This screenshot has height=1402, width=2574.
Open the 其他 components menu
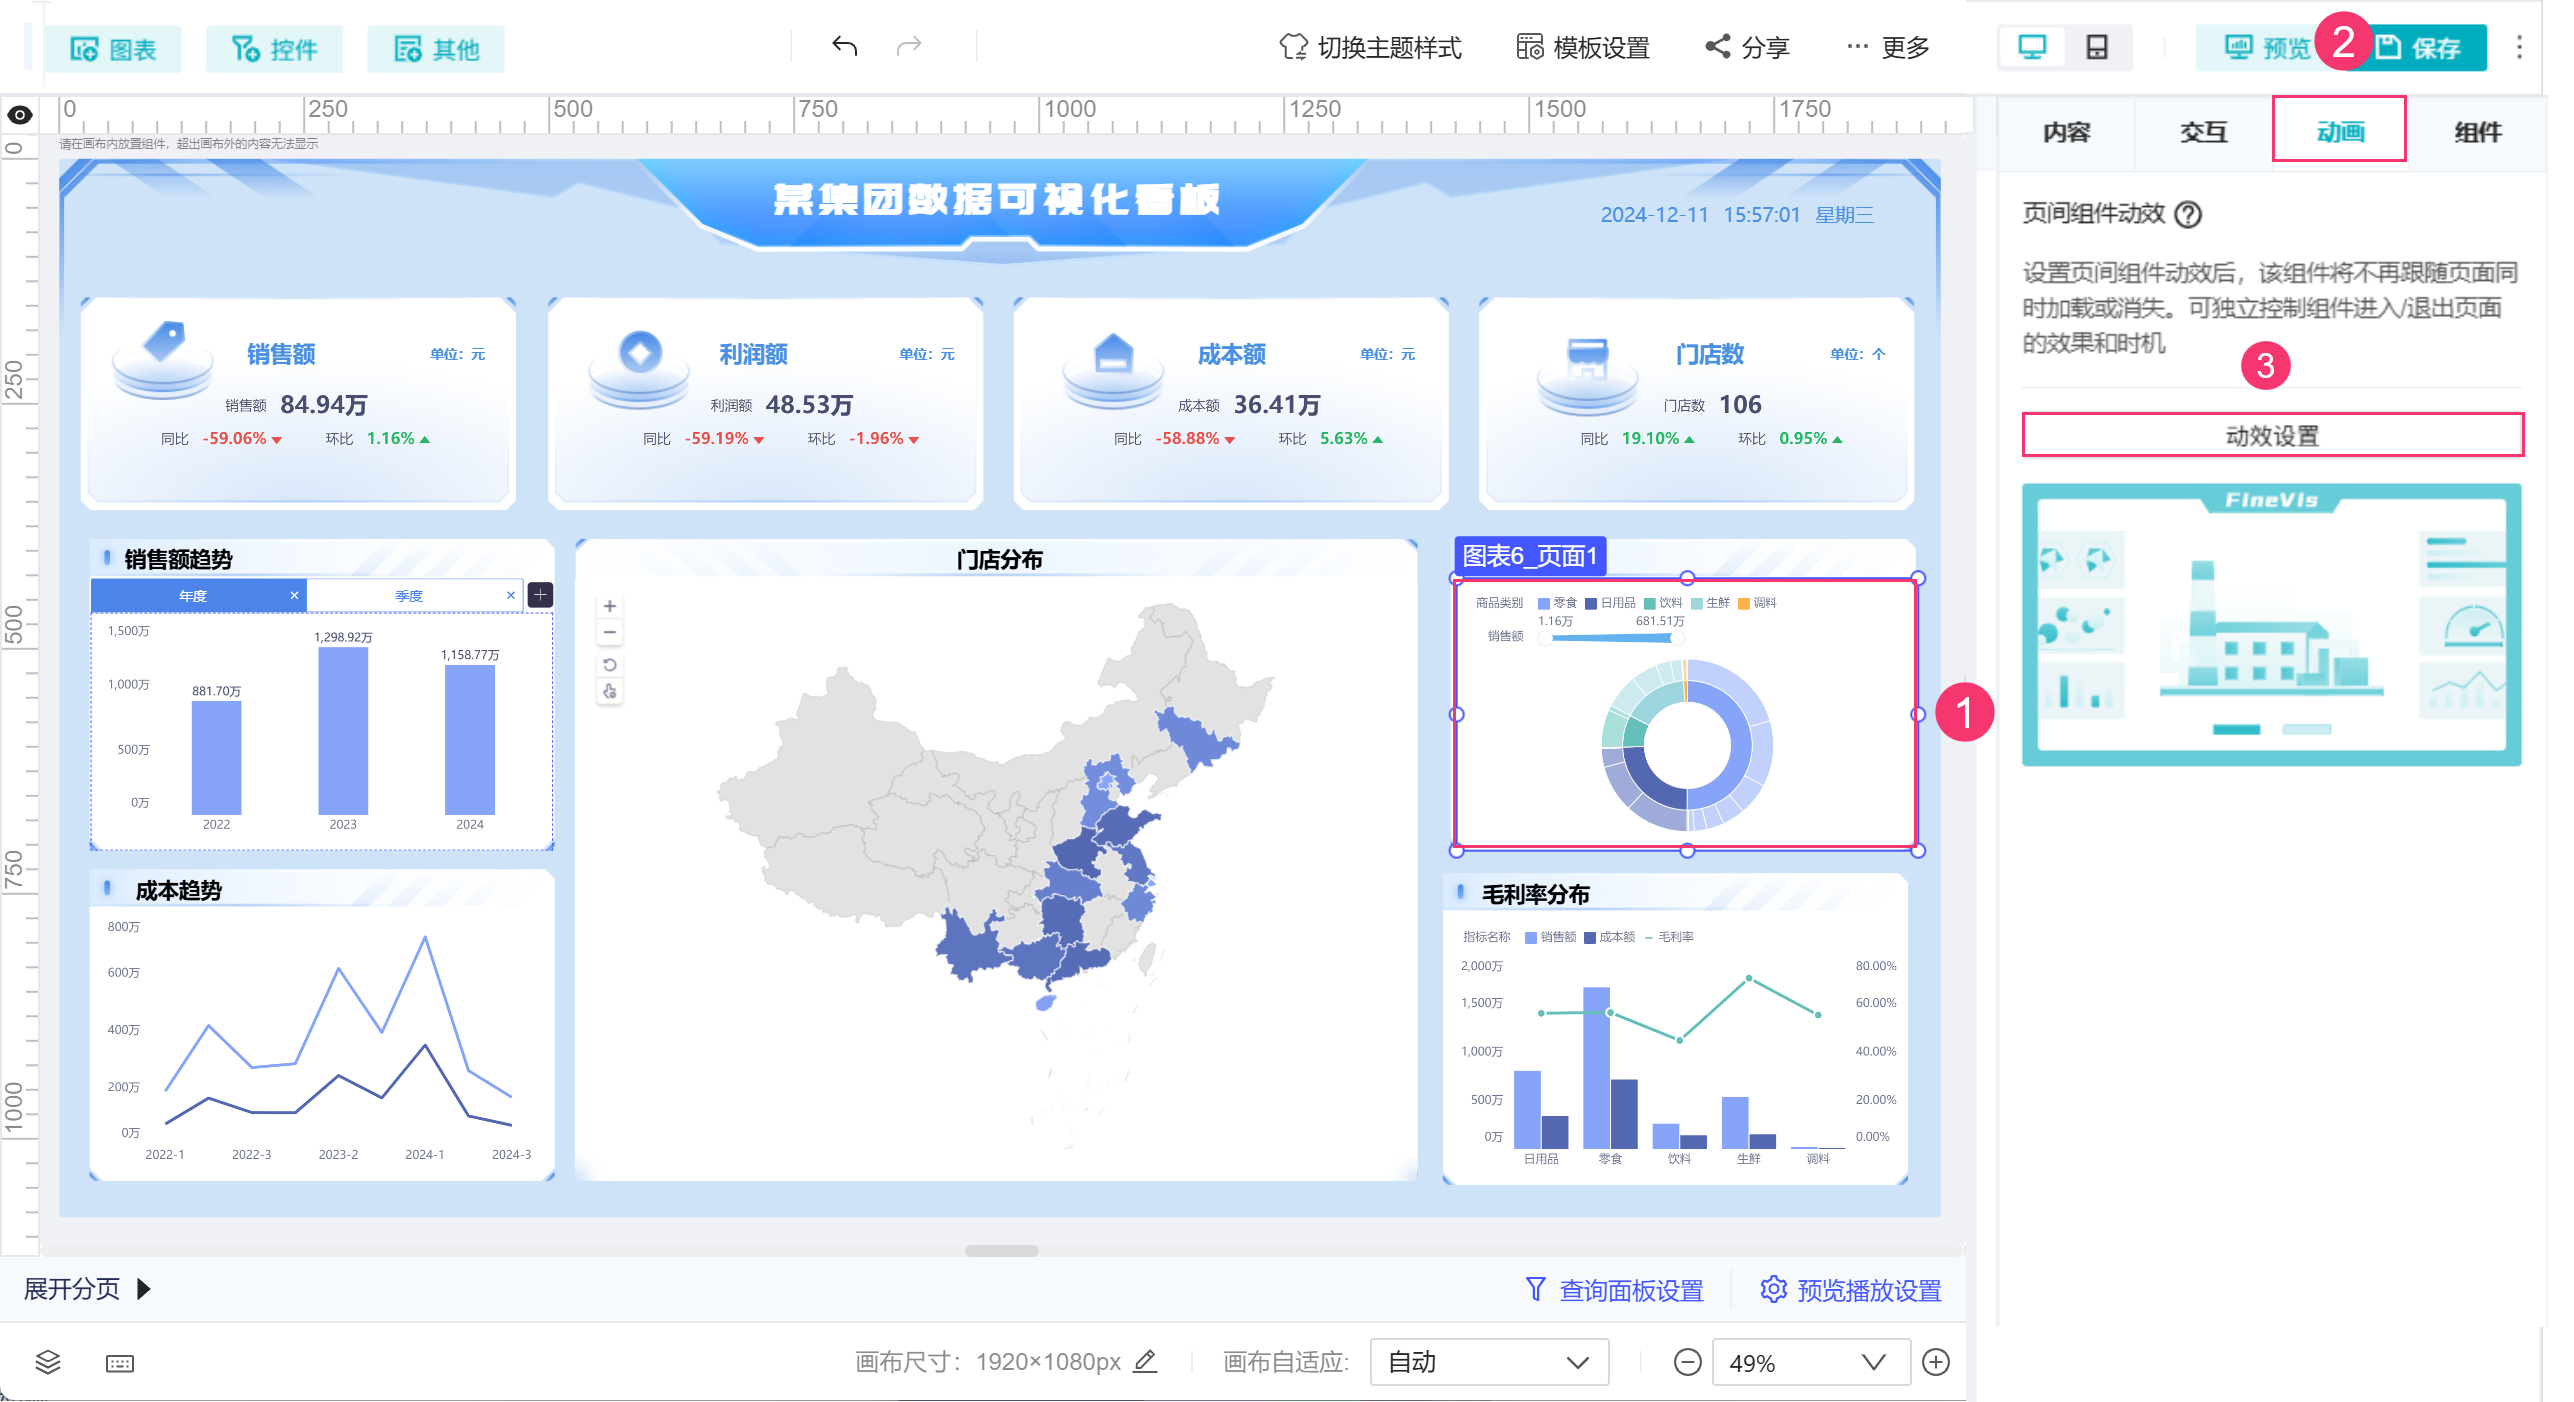436,49
